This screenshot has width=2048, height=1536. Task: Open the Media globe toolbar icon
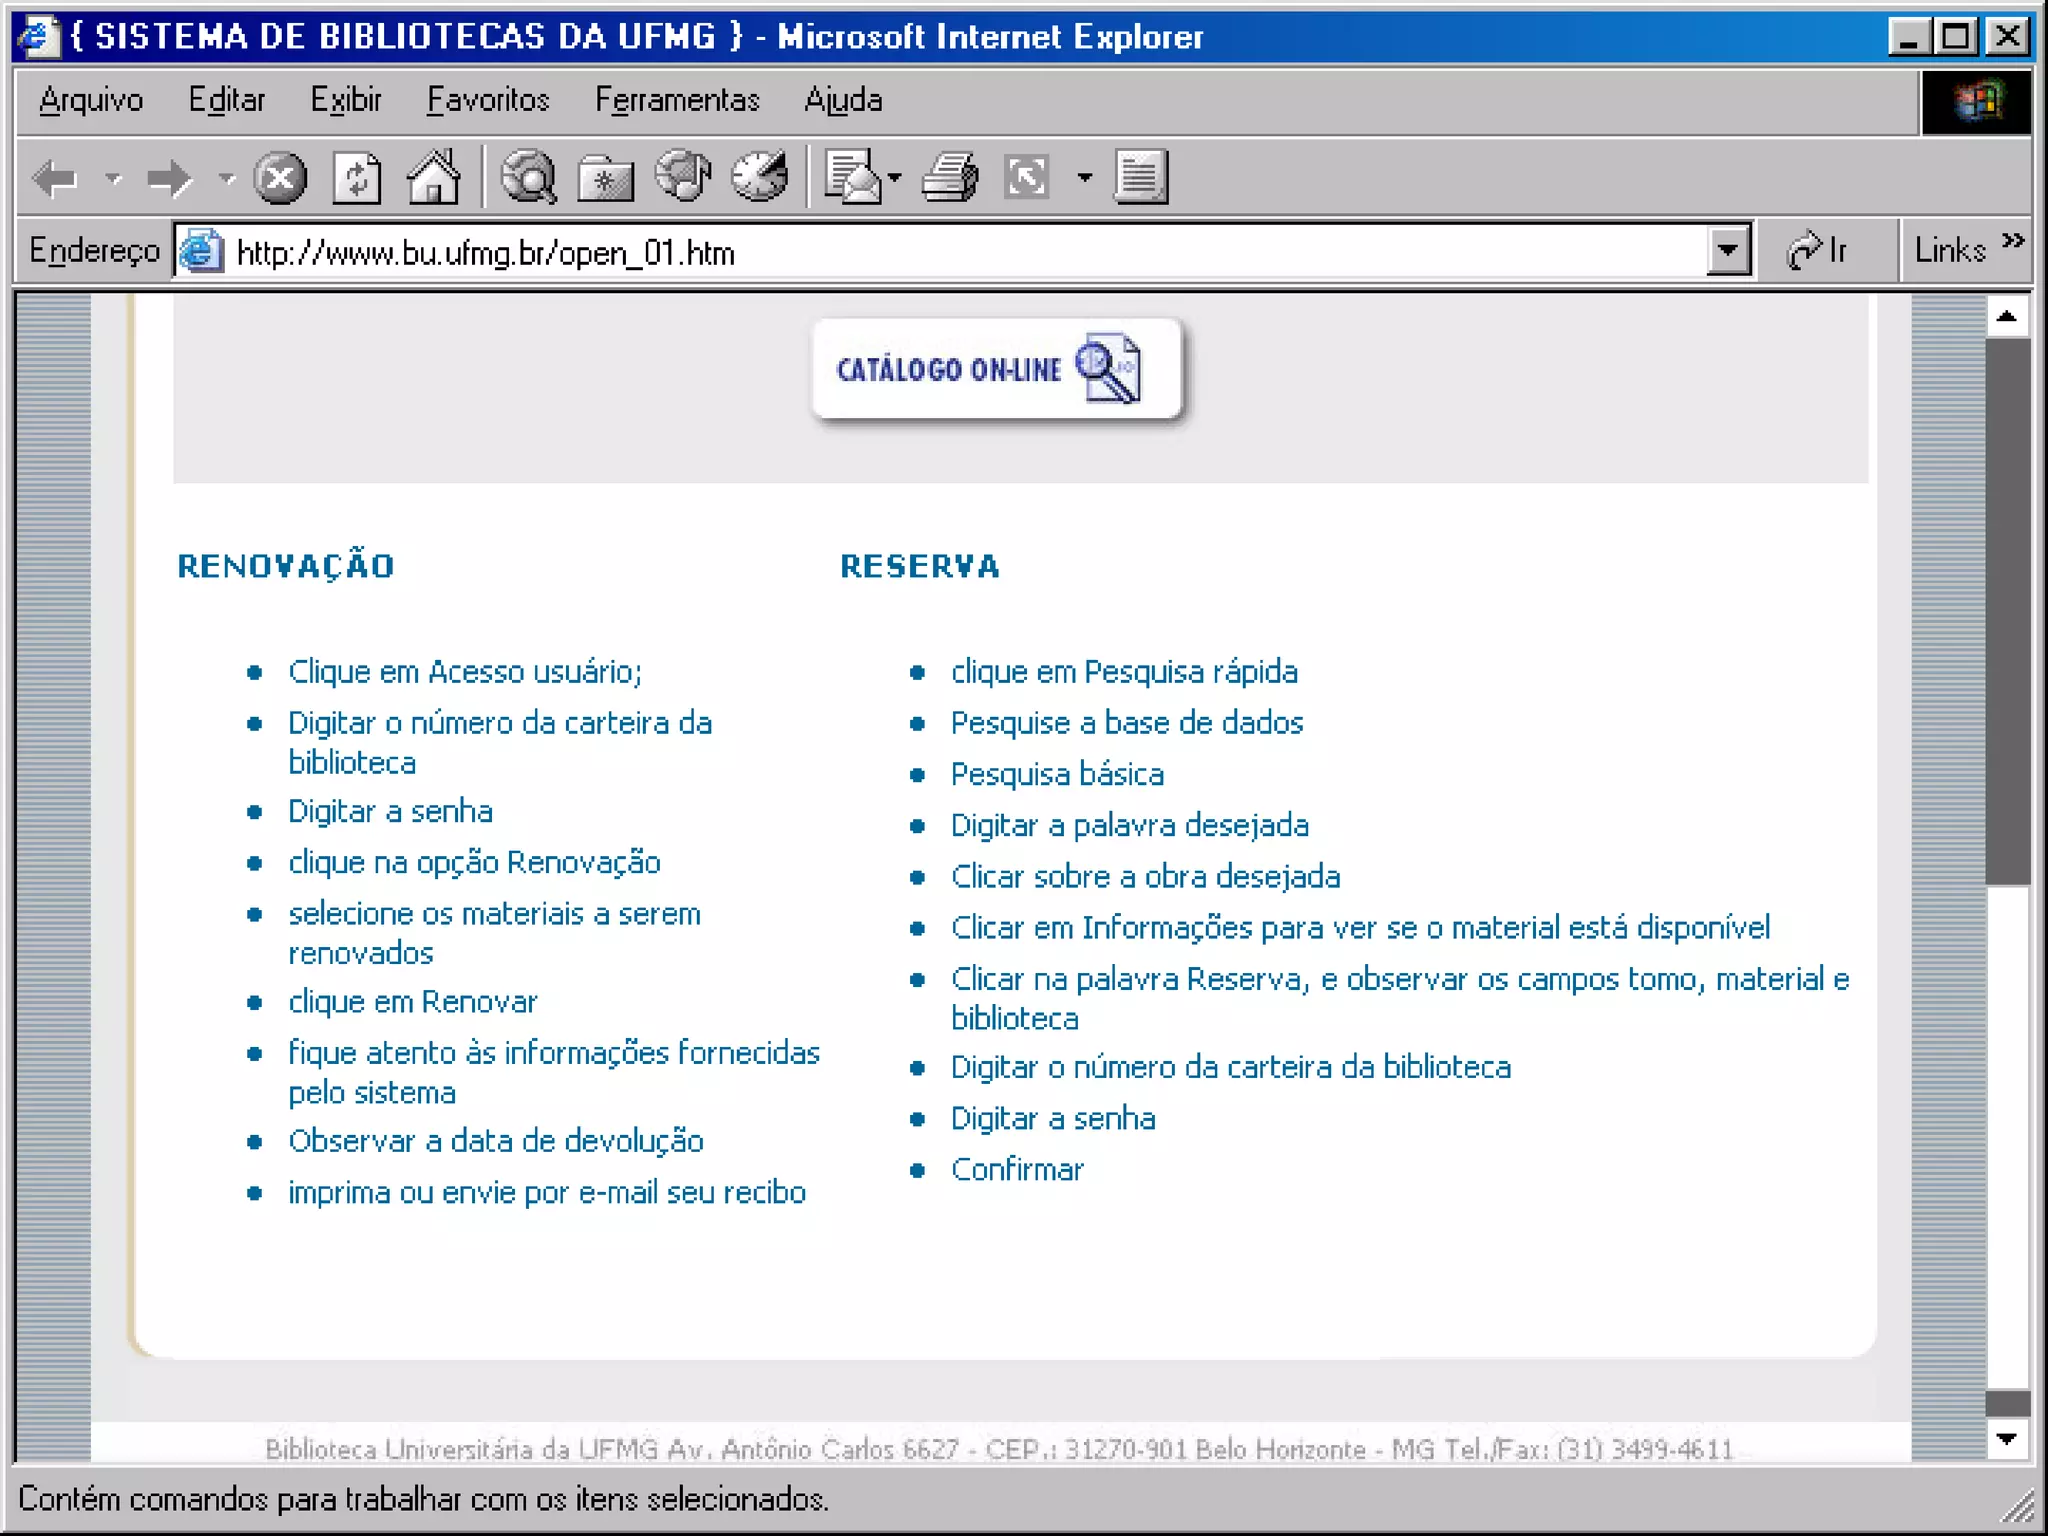683,177
